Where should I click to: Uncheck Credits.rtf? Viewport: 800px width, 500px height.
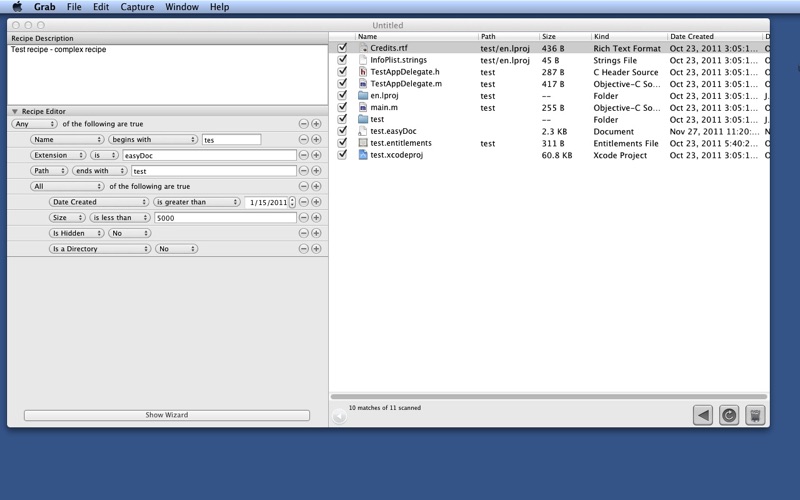click(342, 47)
